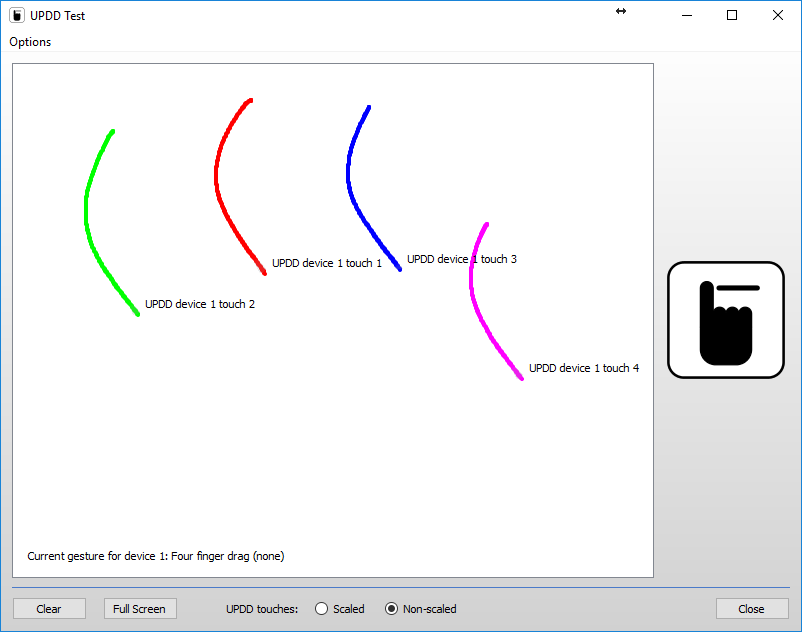The width and height of the screenshot is (802, 632).
Task: Click the 'UPDD device 1 touch 4' label
Action: 584,368
